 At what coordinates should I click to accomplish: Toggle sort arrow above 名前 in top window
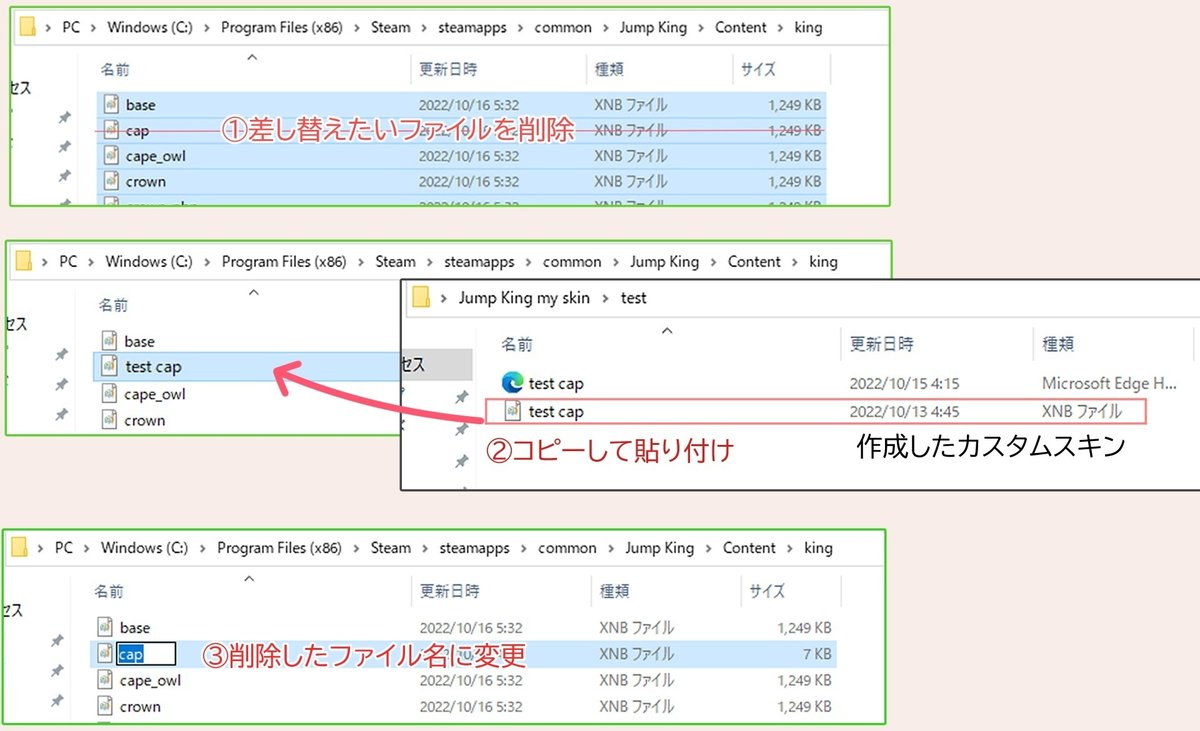tap(252, 57)
